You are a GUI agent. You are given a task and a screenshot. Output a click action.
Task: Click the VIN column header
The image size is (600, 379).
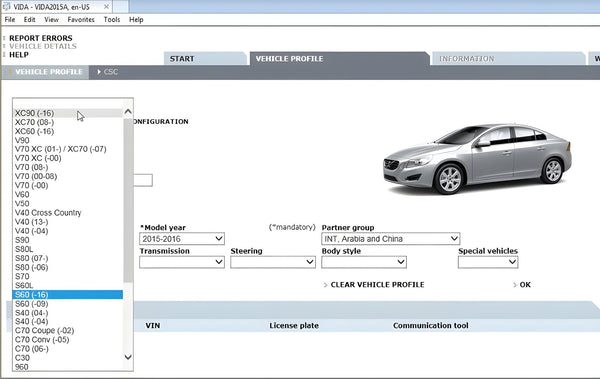coord(153,325)
